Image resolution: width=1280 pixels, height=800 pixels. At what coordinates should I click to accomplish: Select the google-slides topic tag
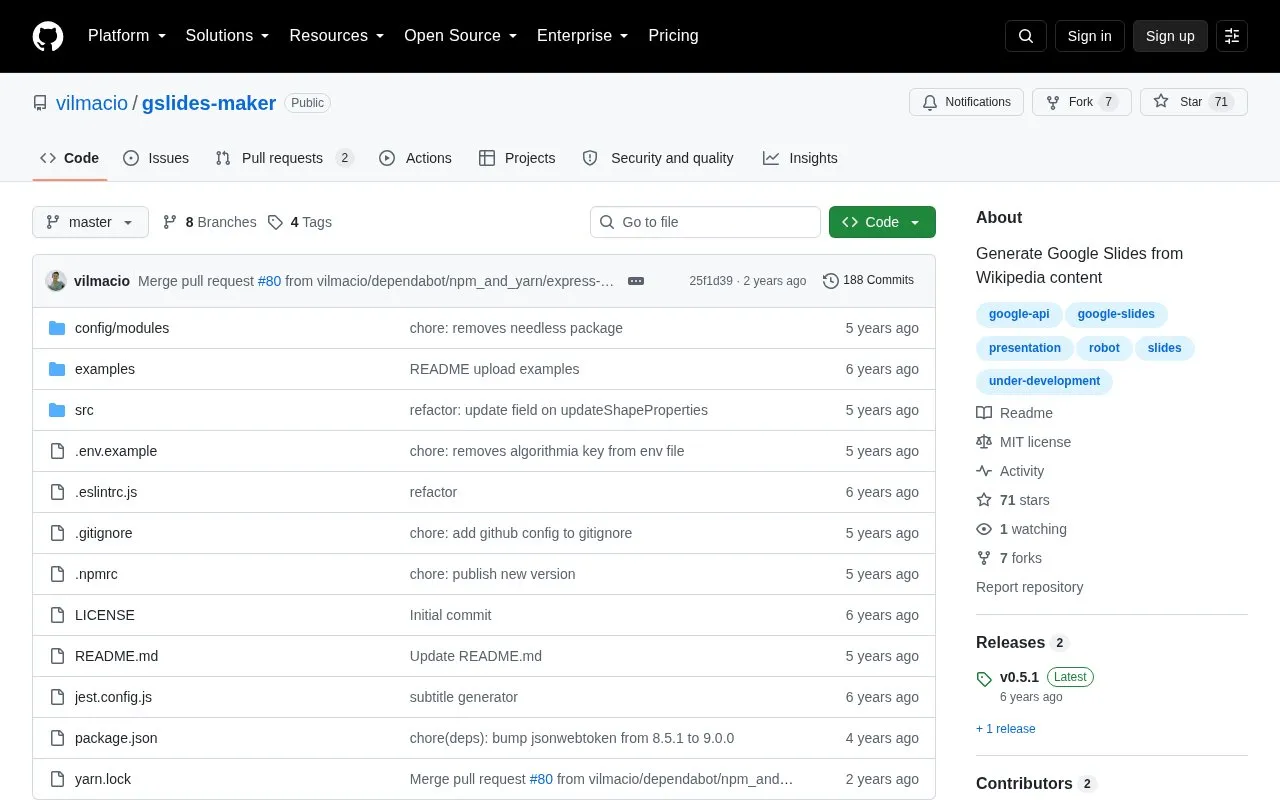pos(1116,314)
